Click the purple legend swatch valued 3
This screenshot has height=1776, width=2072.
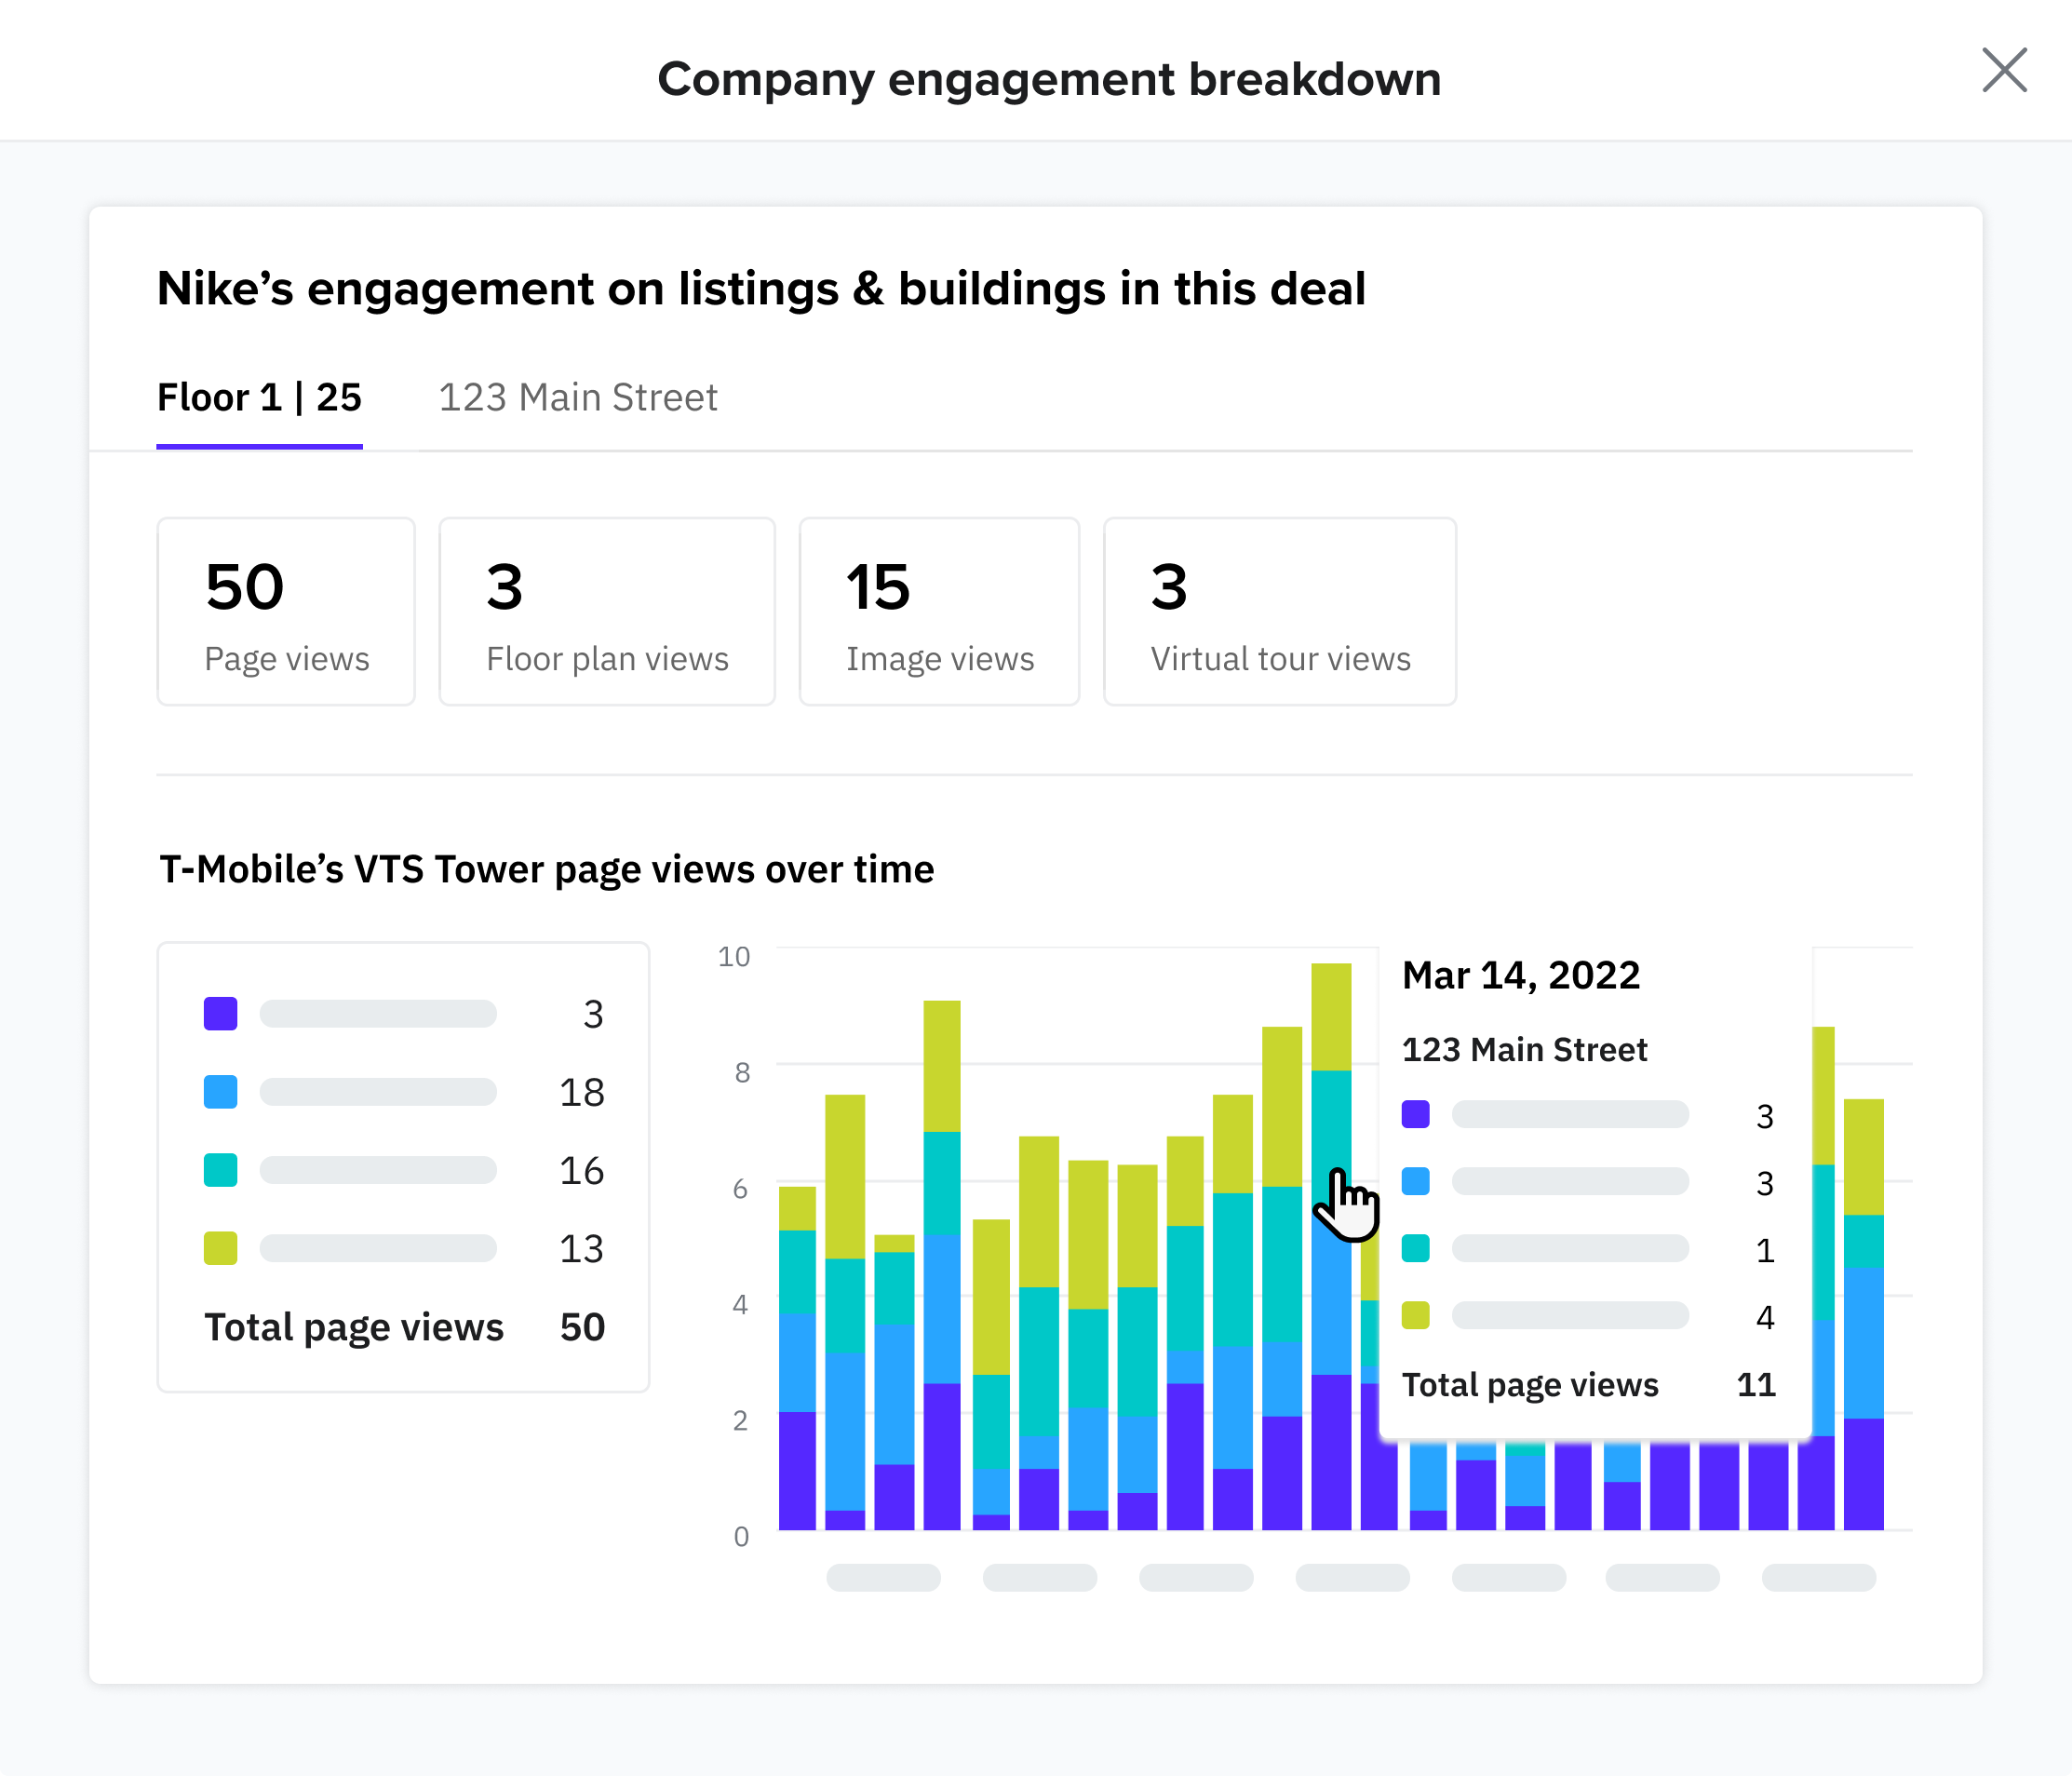(x=220, y=1014)
